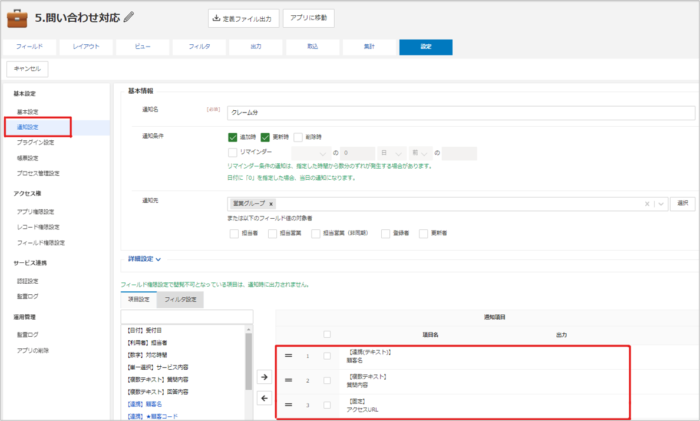Click right arrow to add field
The image size is (700, 421).
264,377
